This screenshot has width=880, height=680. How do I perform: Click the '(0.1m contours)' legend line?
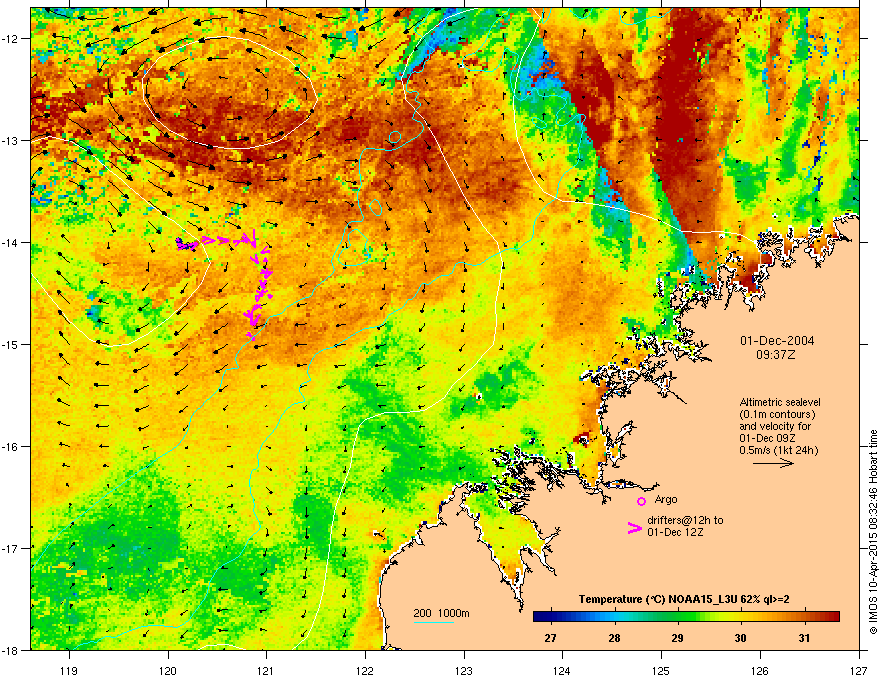coord(777,414)
